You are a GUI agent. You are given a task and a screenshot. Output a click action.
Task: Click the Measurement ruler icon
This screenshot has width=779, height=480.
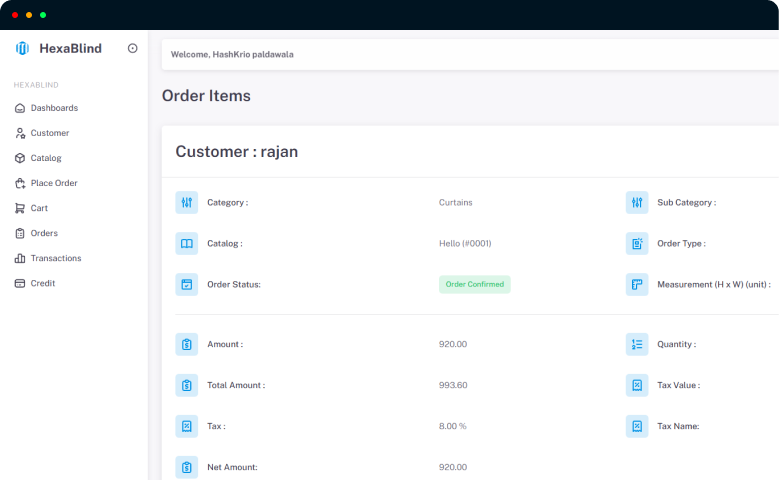tap(637, 284)
